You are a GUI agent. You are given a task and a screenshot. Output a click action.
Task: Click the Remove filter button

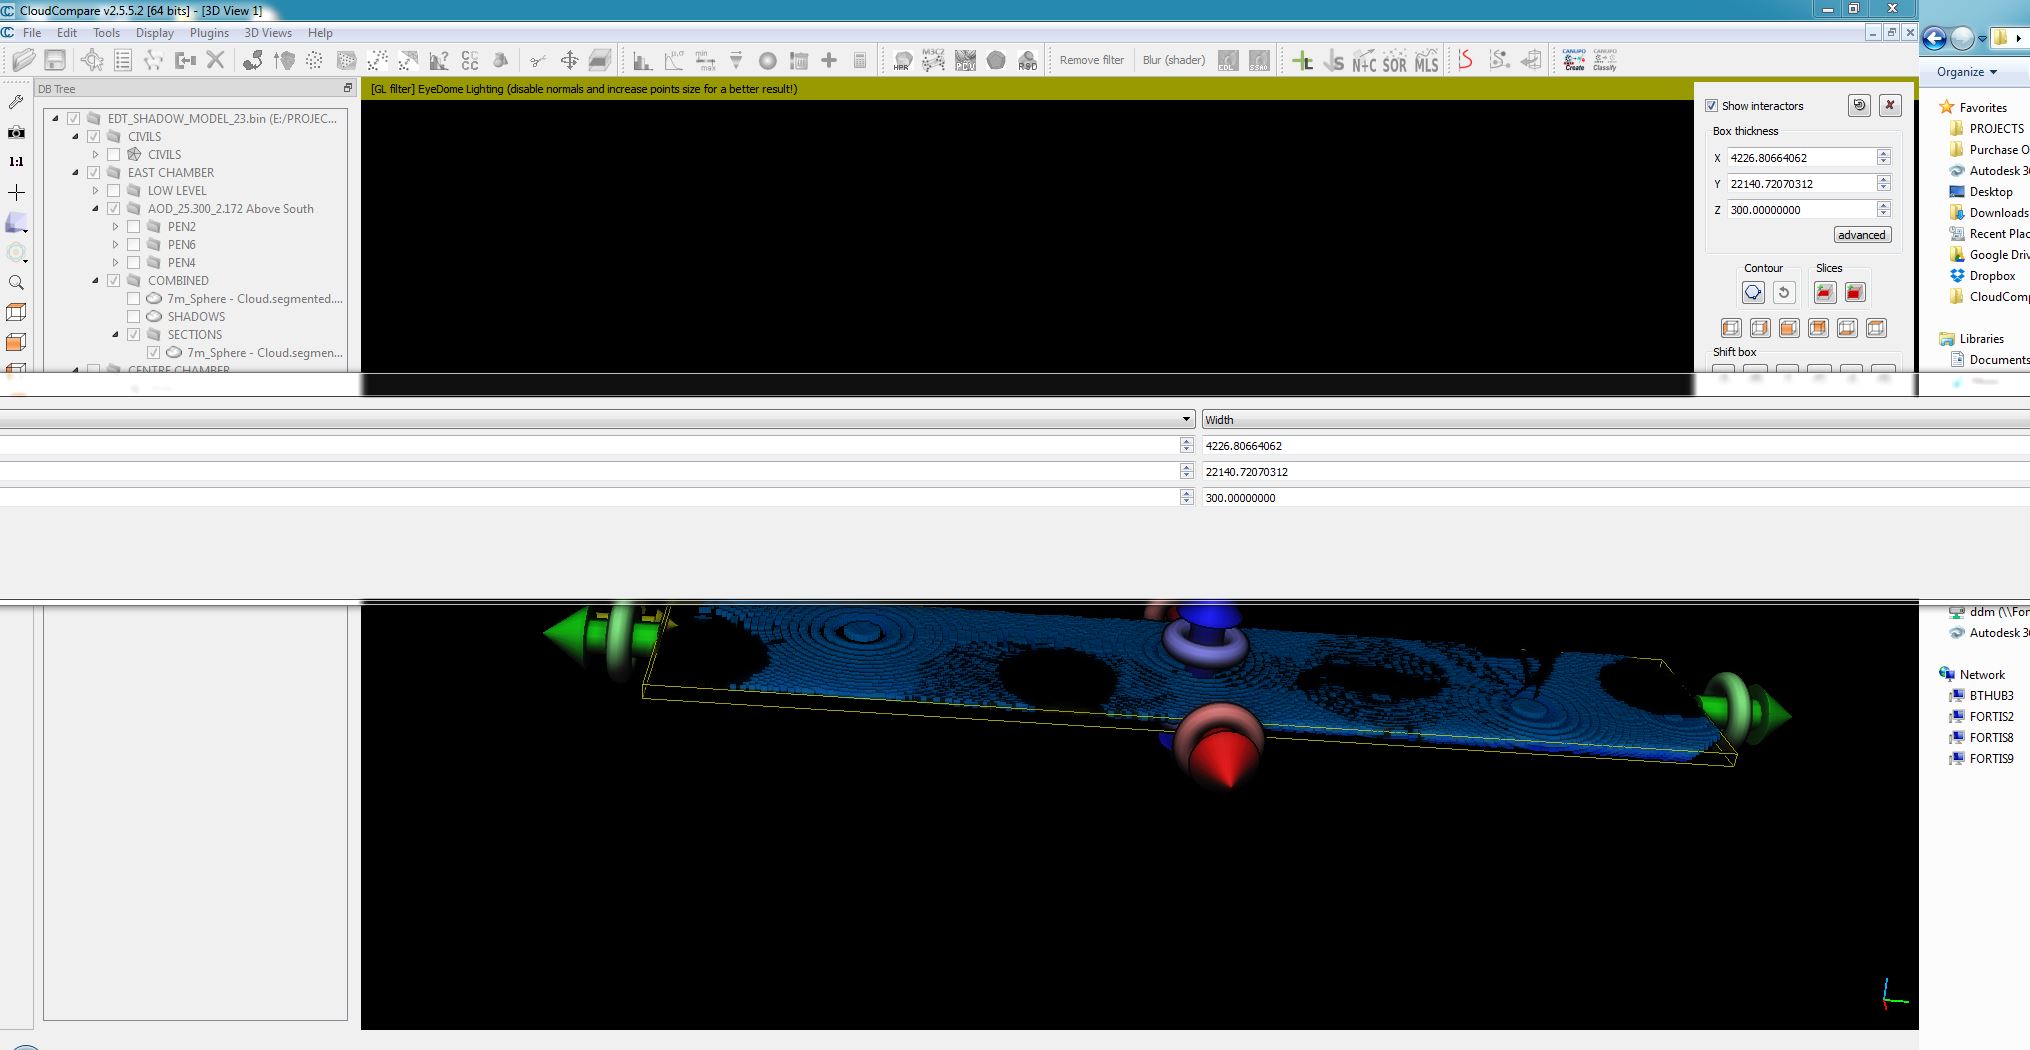click(x=1091, y=60)
